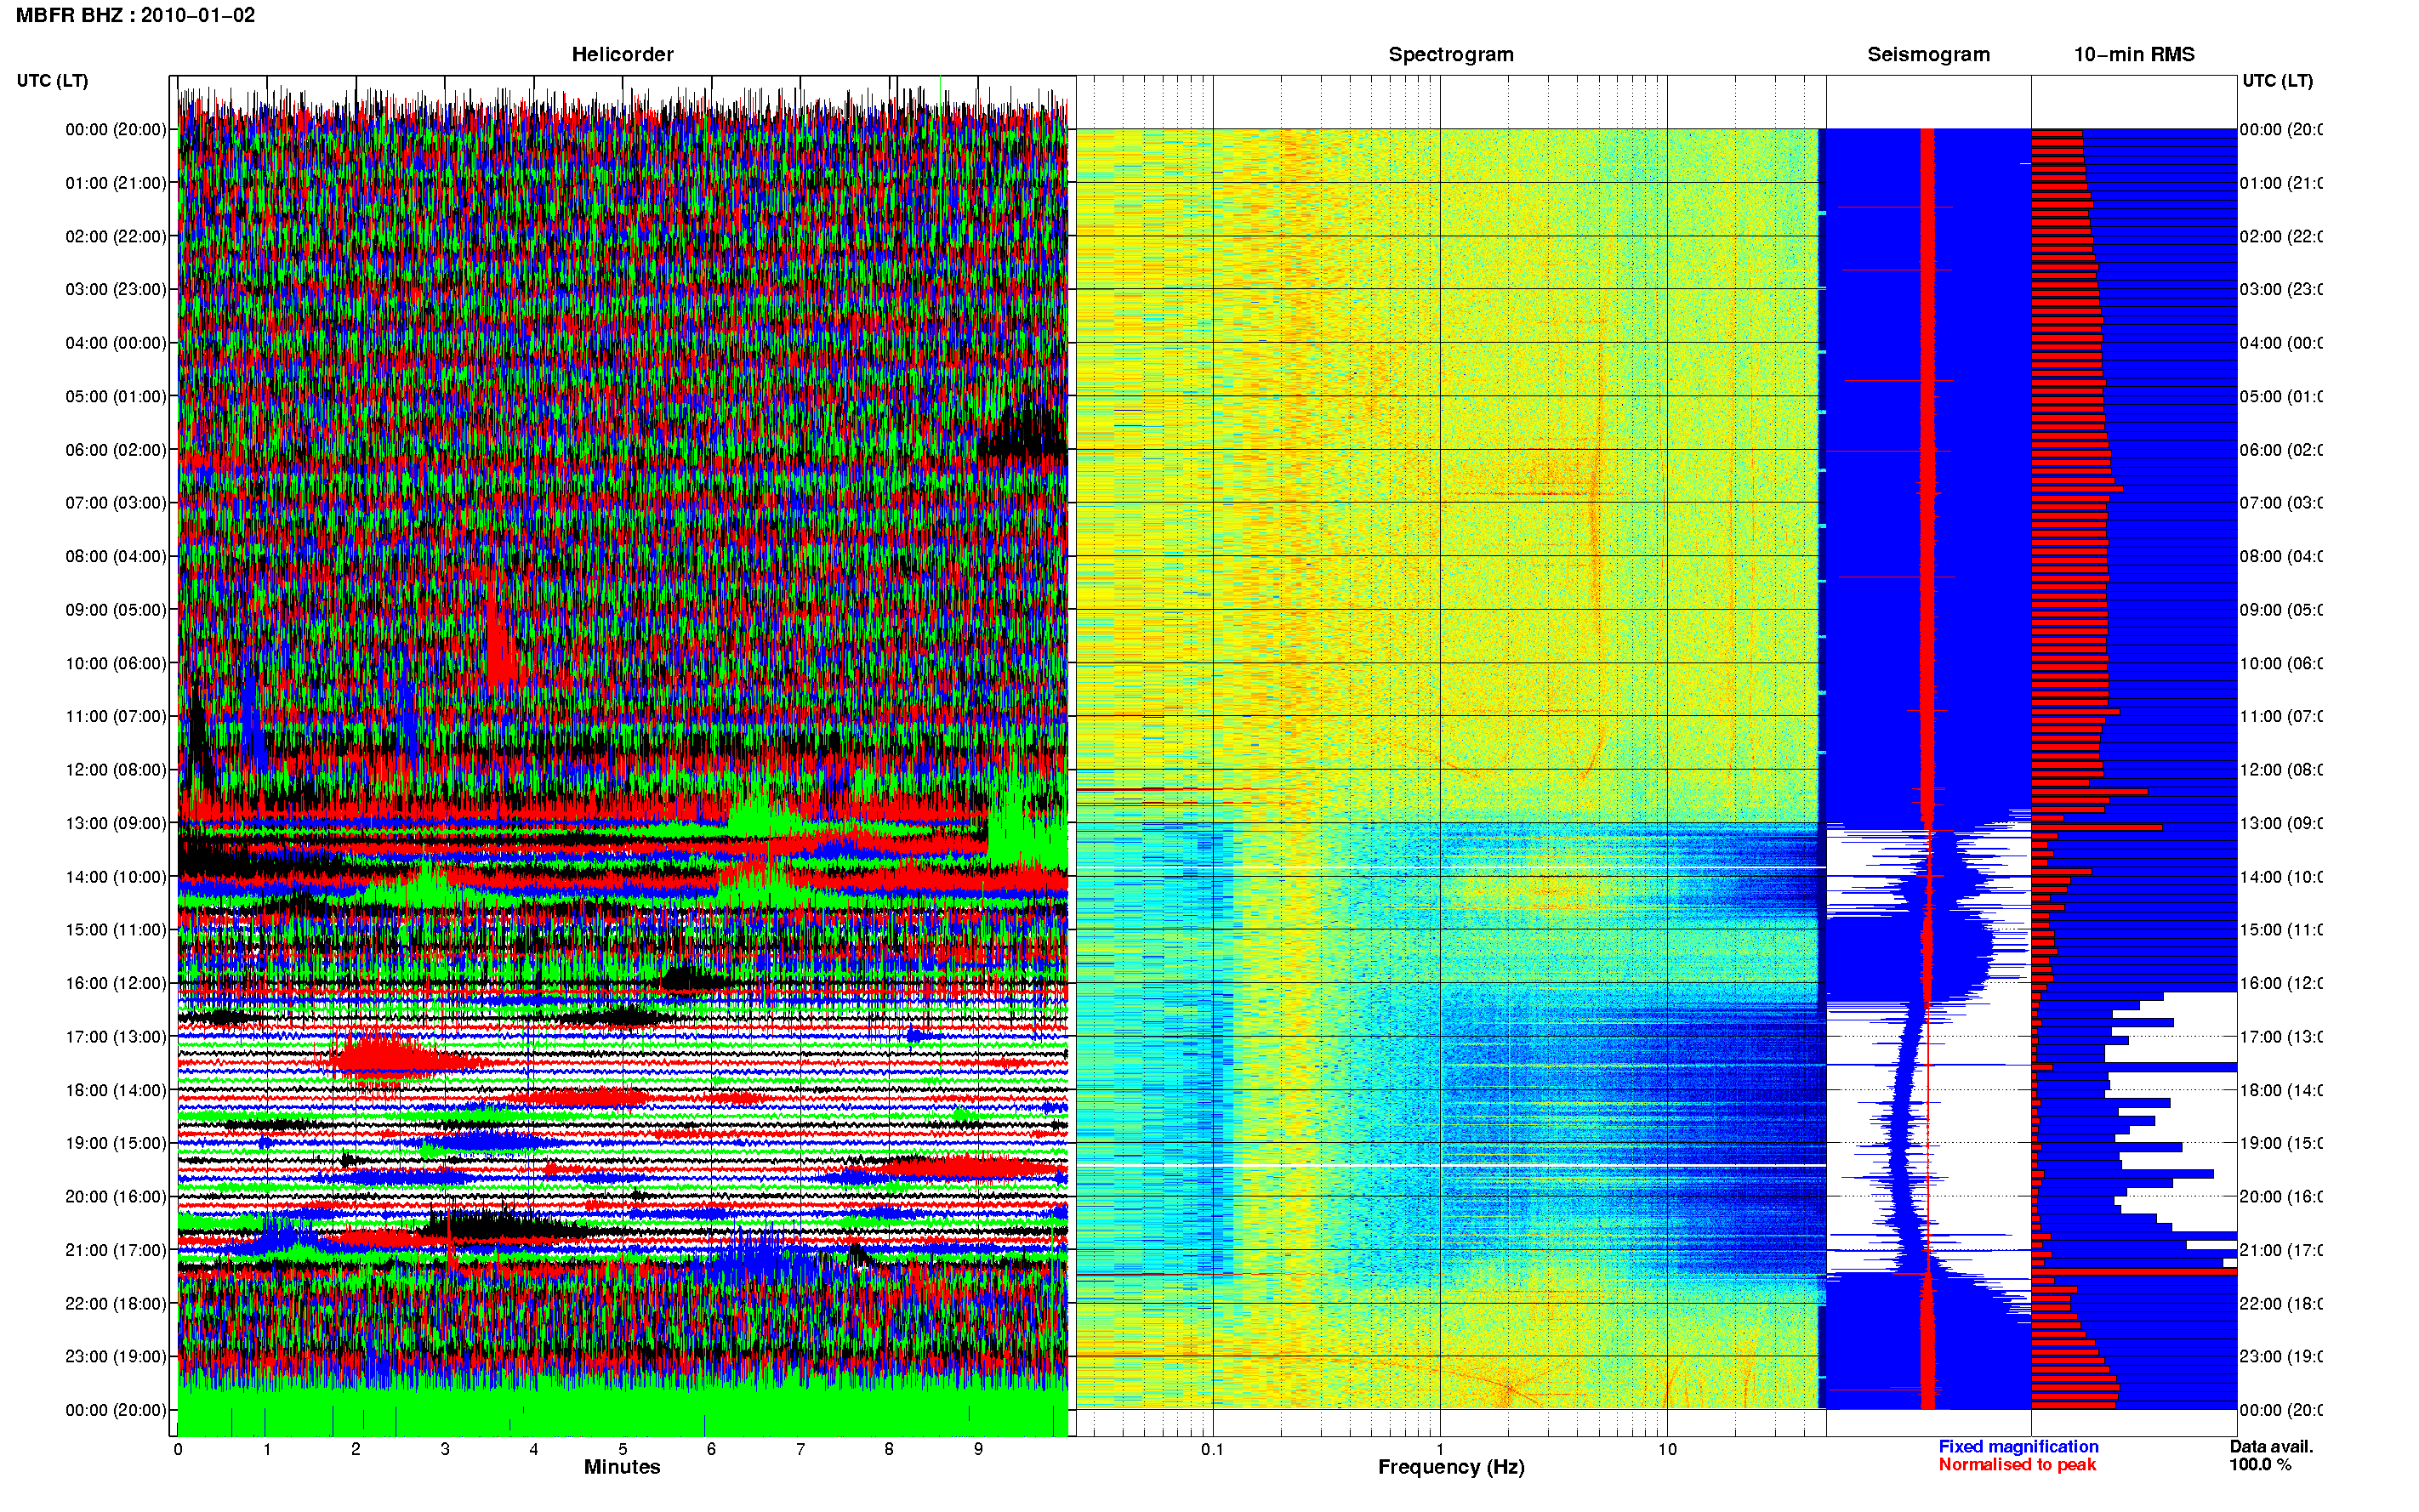Screen dimensions: 2419x1512
Task: Click the right 'UTC (LT)' axis label
Action: coord(2277,80)
